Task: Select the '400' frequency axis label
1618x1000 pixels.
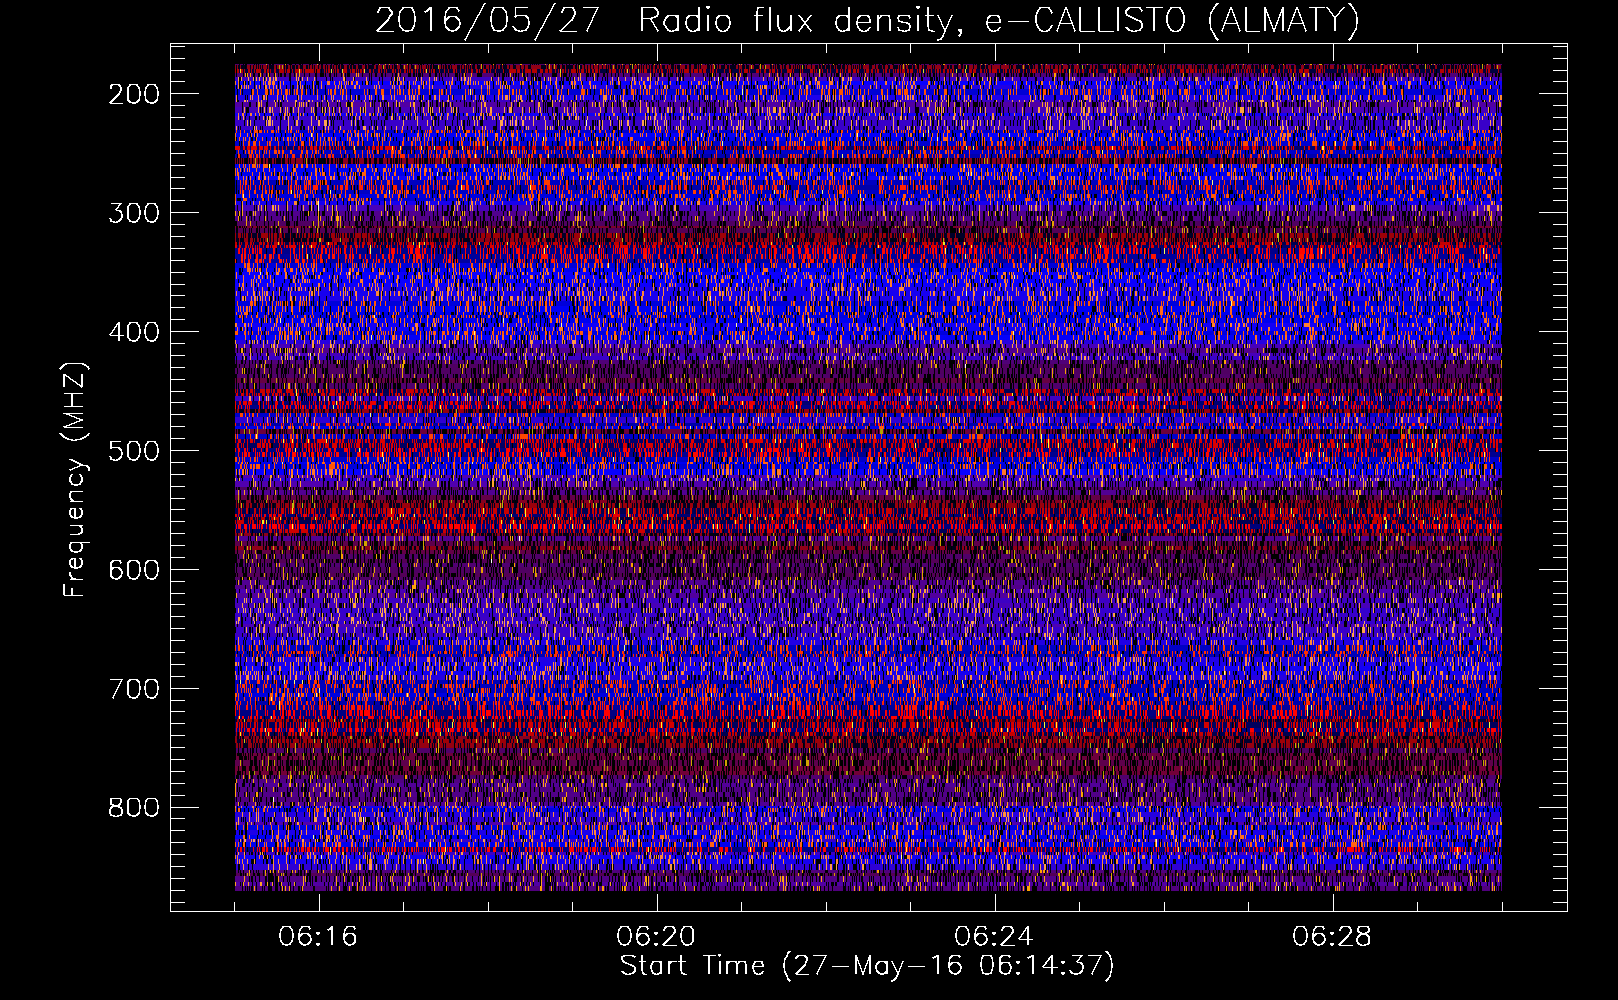Action: (x=133, y=332)
